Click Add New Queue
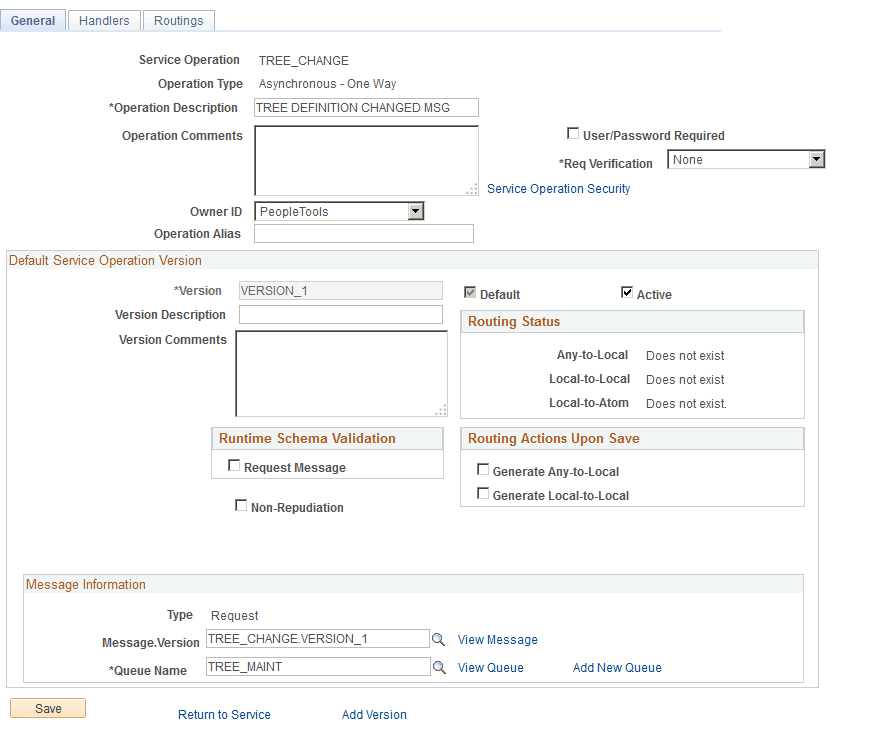 click(x=616, y=666)
